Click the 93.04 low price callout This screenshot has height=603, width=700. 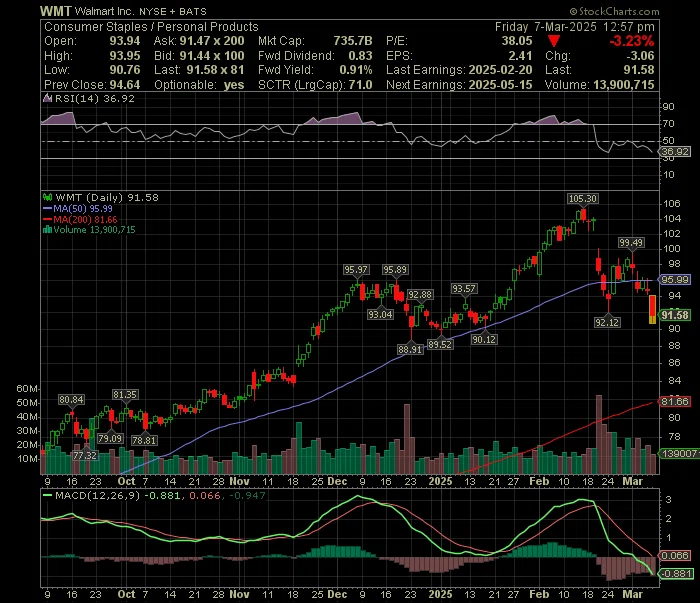[380, 314]
